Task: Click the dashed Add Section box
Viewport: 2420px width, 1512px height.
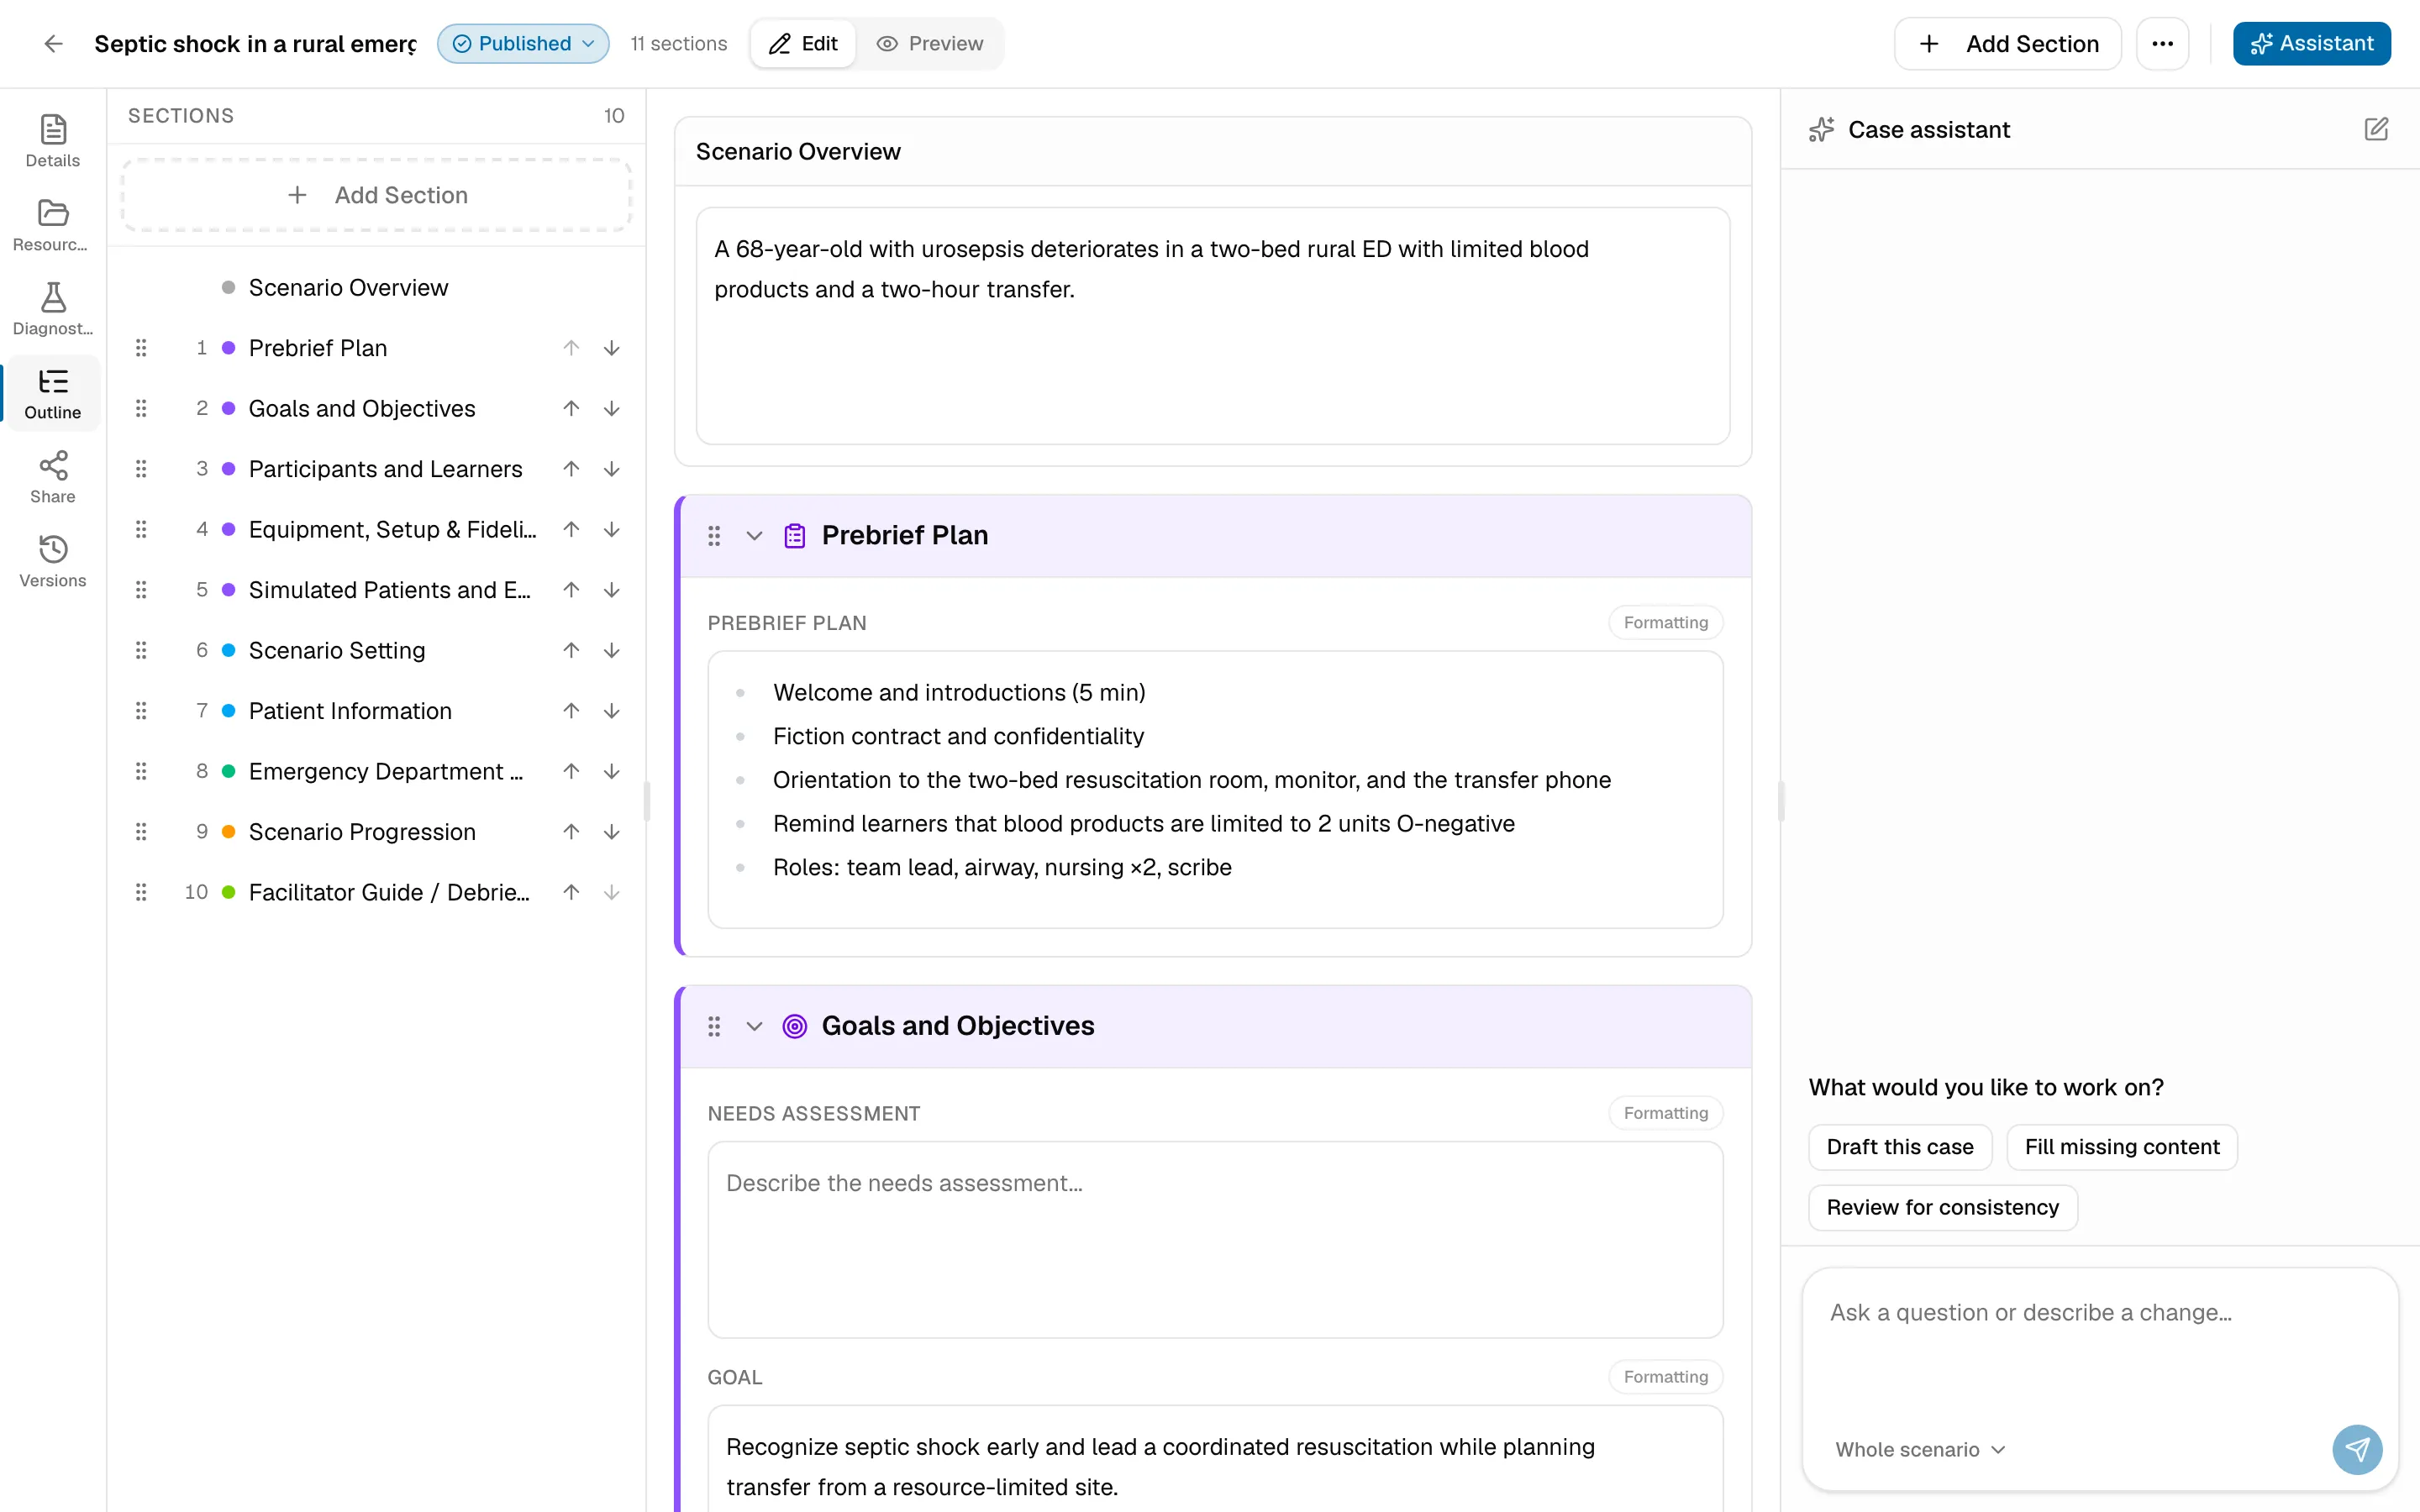Action: pos(376,195)
